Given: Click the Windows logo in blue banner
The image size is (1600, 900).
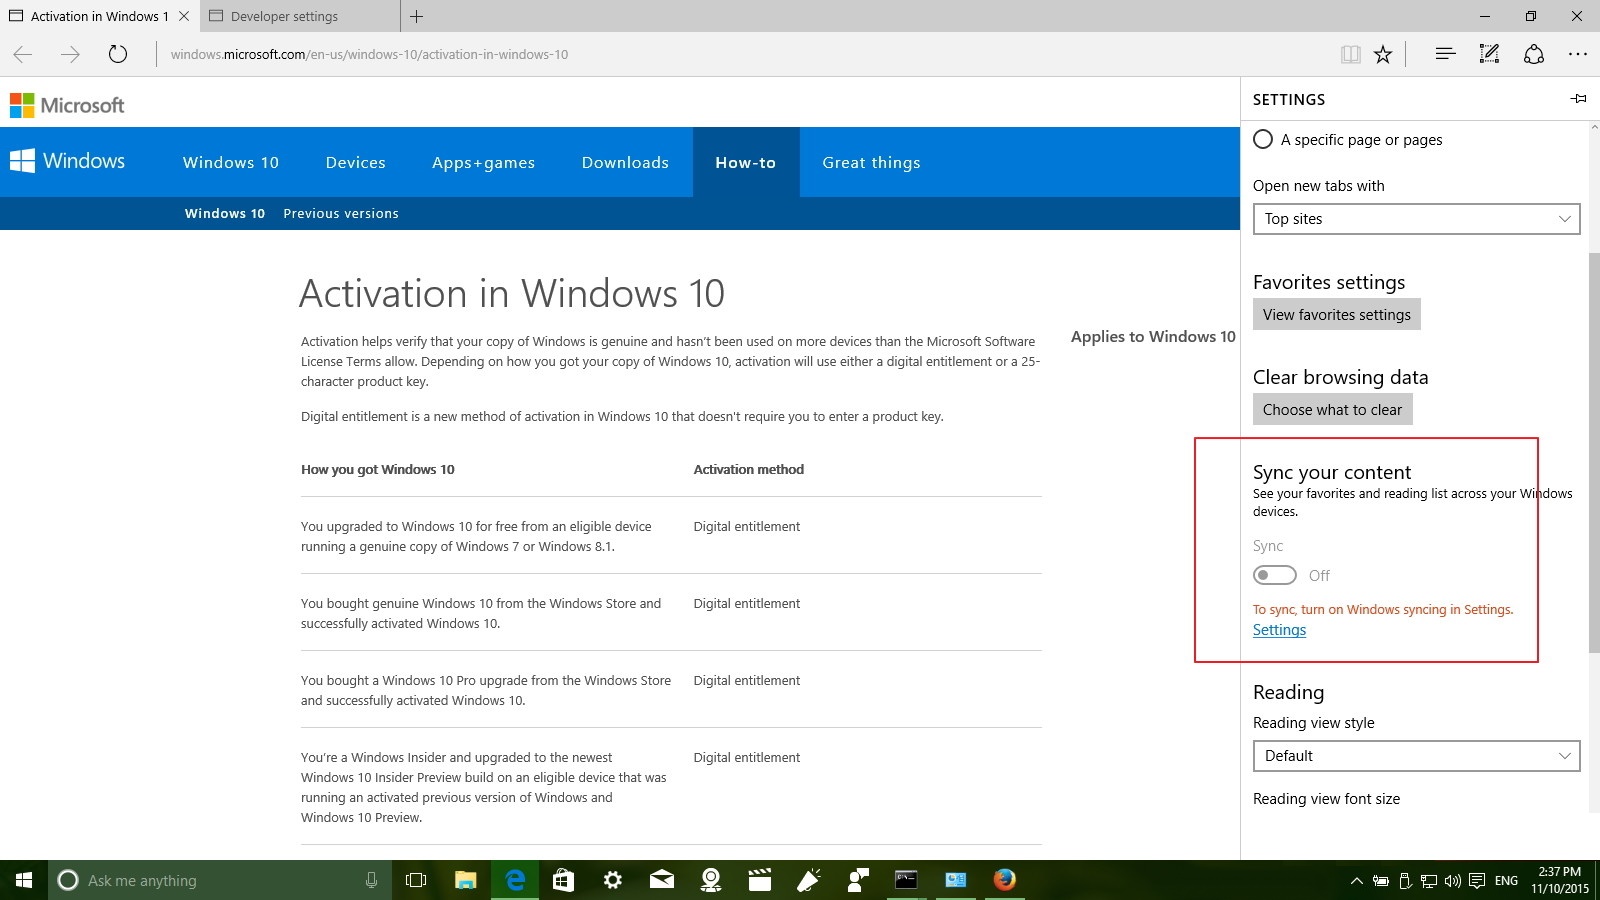Looking at the screenshot, I should (67, 161).
